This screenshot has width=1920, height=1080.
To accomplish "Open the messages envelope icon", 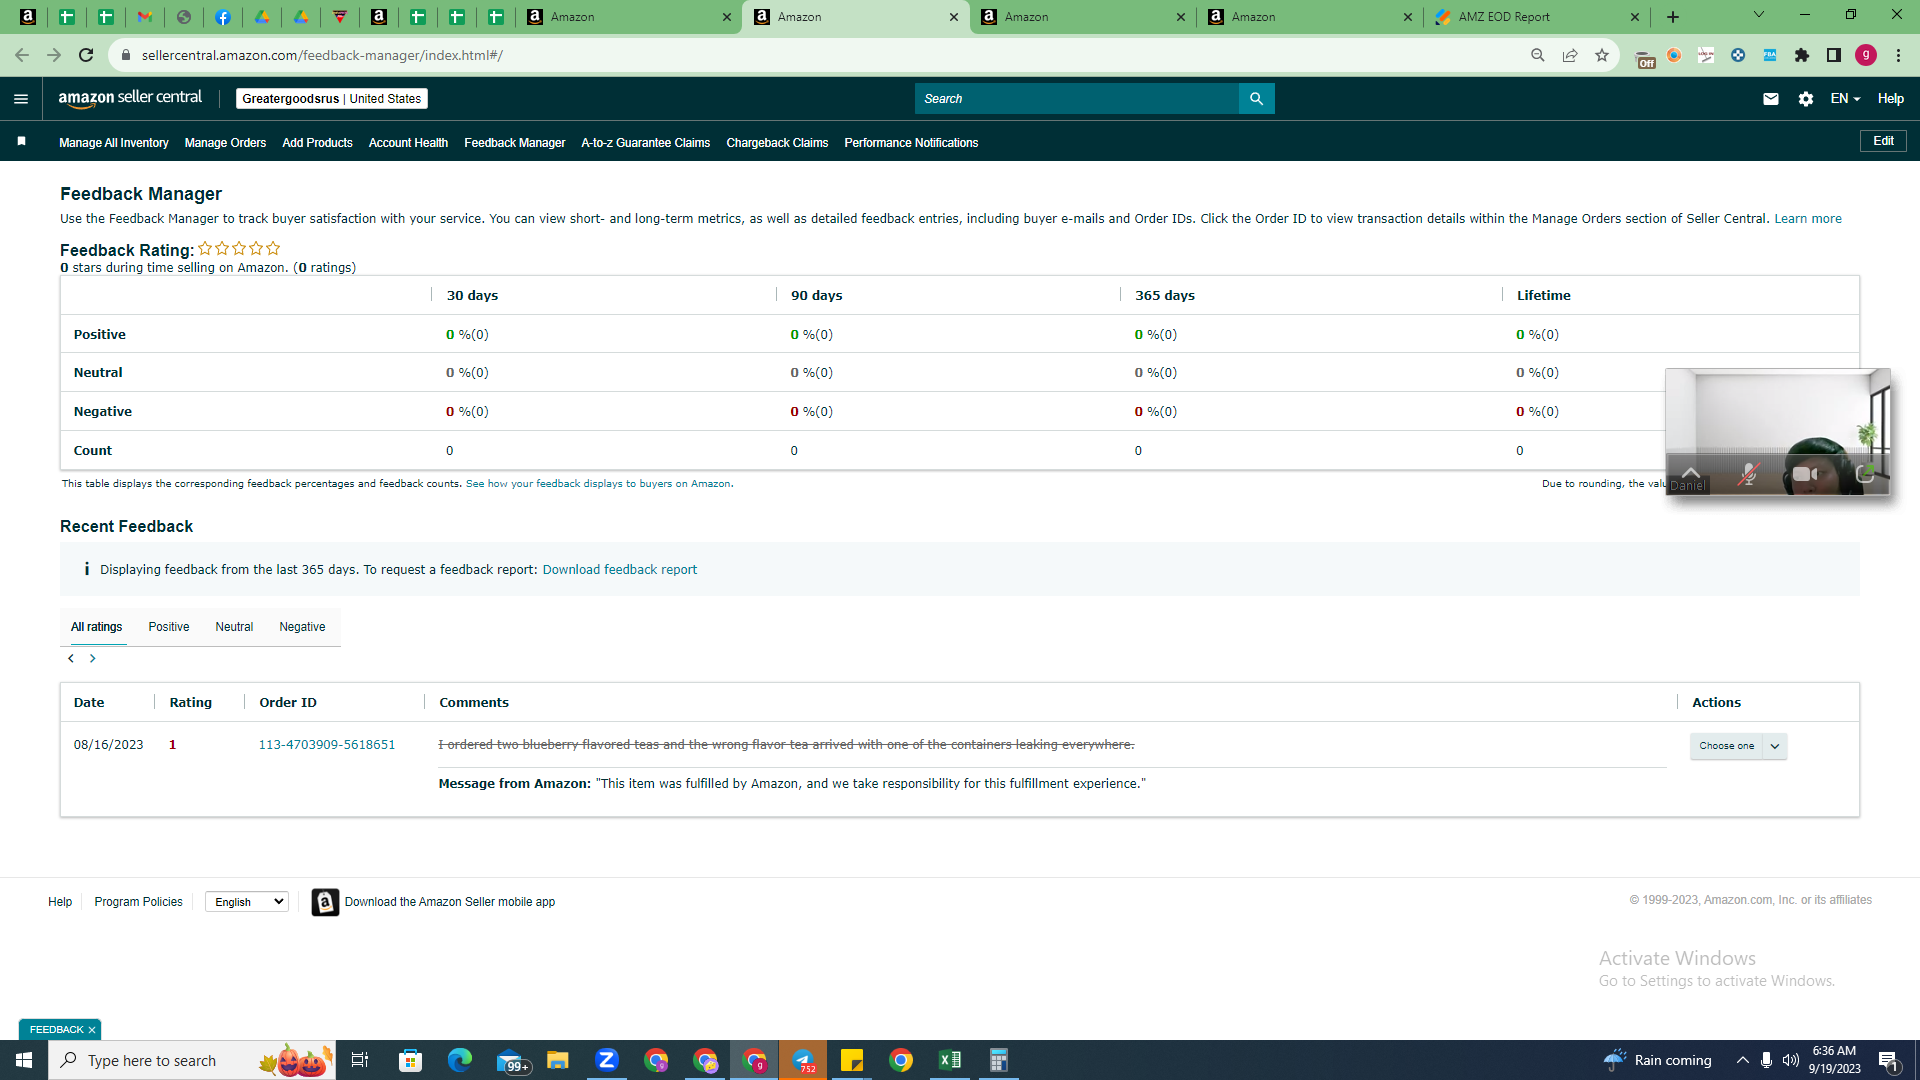I will [1771, 99].
